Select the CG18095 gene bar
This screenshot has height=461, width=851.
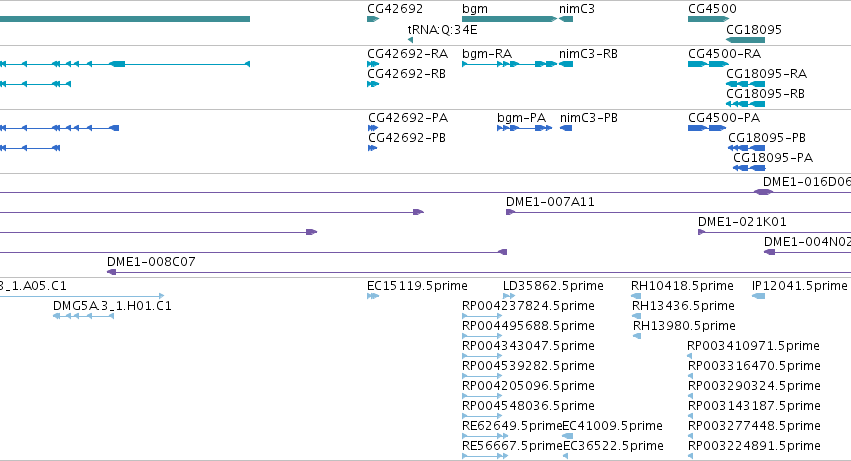click(x=745, y=40)
